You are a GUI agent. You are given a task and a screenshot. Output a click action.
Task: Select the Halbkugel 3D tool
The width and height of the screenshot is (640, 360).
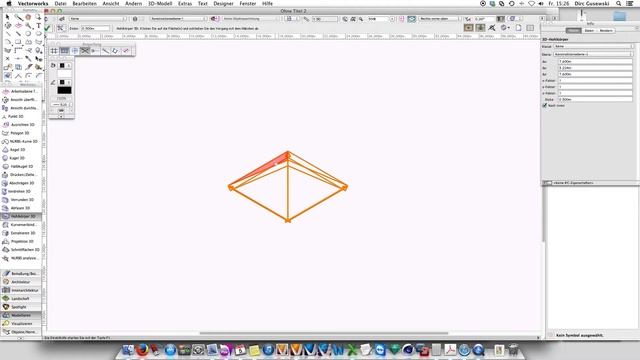point(21,167)
